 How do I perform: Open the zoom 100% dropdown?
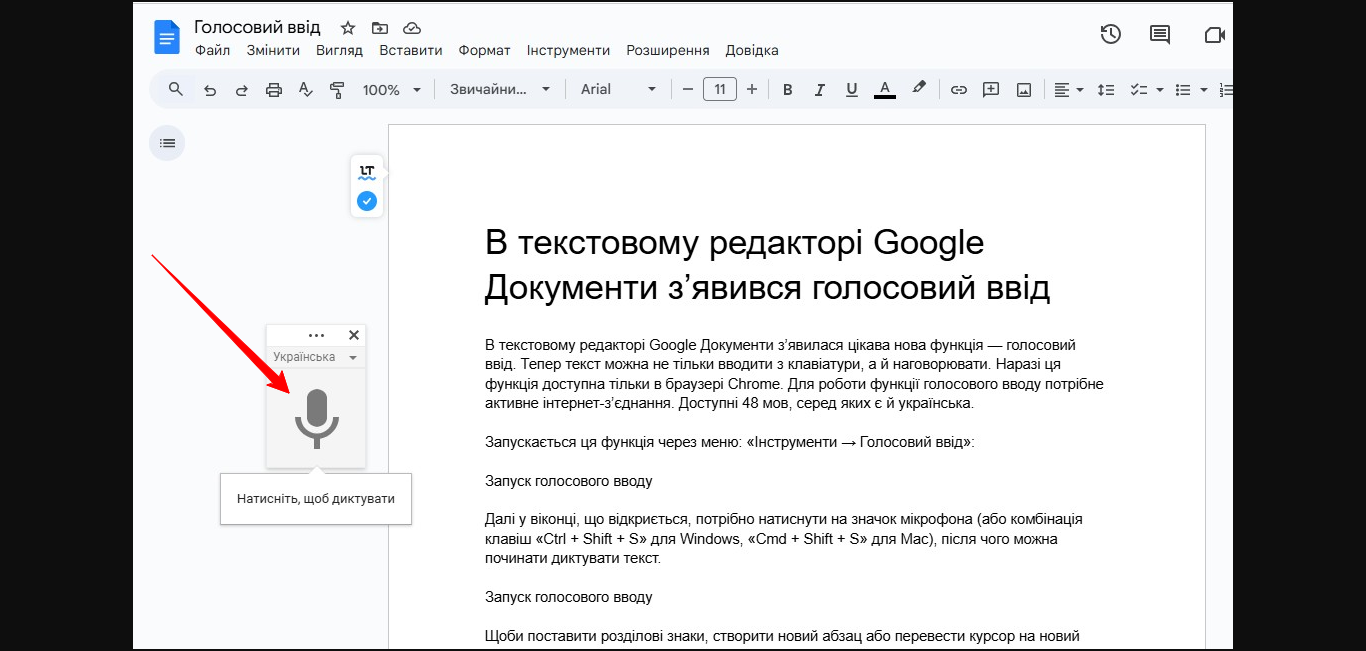(x=391, y=90)
